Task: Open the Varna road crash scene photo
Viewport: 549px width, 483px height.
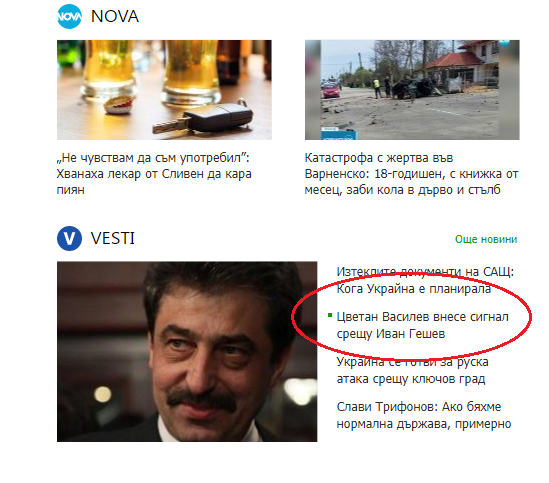Action: [x=412, y=90]
